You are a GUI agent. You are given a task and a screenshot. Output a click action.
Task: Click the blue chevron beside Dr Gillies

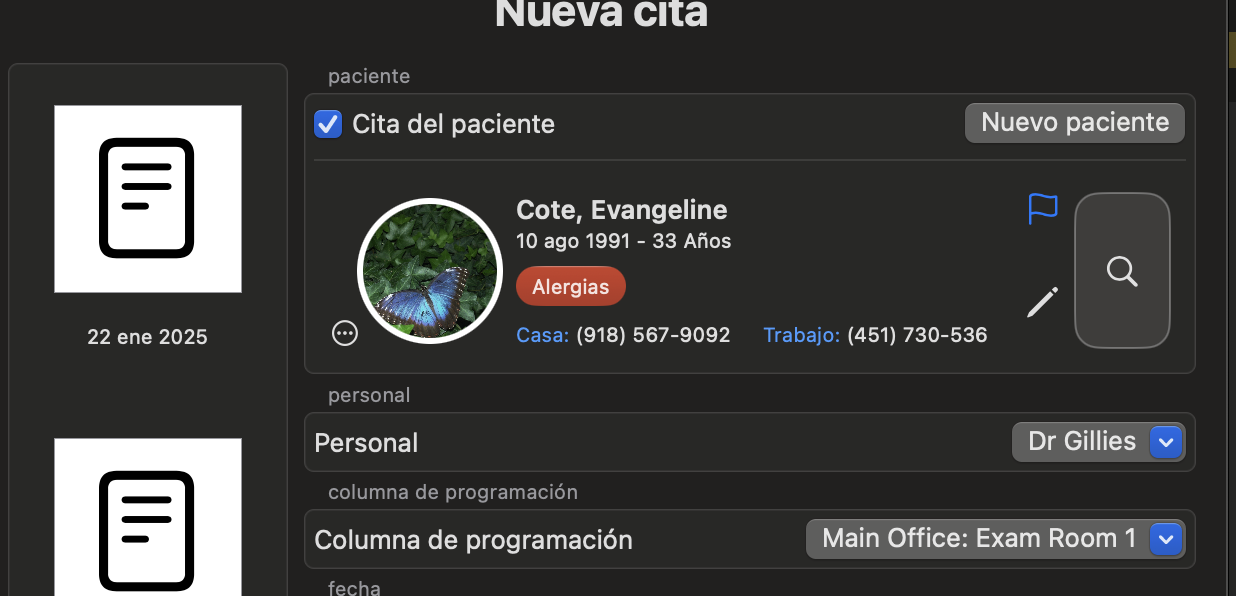coord(1166,442)
